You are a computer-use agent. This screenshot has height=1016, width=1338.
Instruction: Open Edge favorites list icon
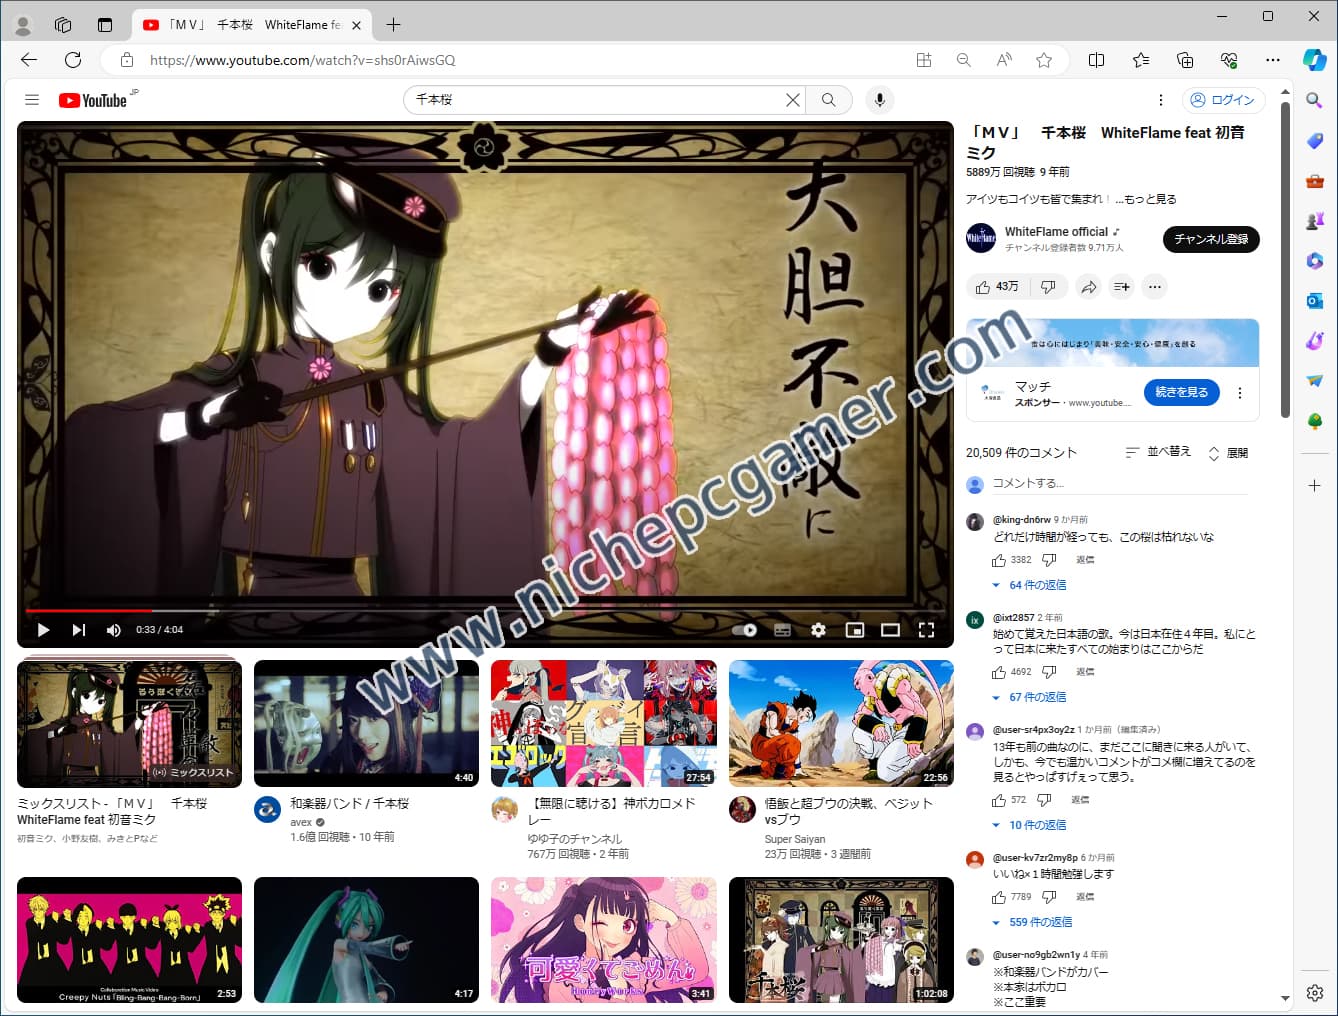[x=1141, y=60]
